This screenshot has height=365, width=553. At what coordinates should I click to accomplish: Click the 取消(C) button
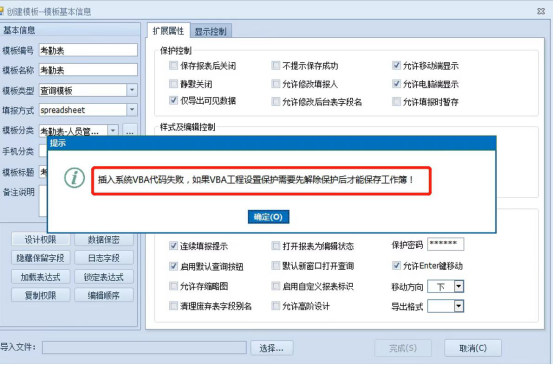point(473,348)
